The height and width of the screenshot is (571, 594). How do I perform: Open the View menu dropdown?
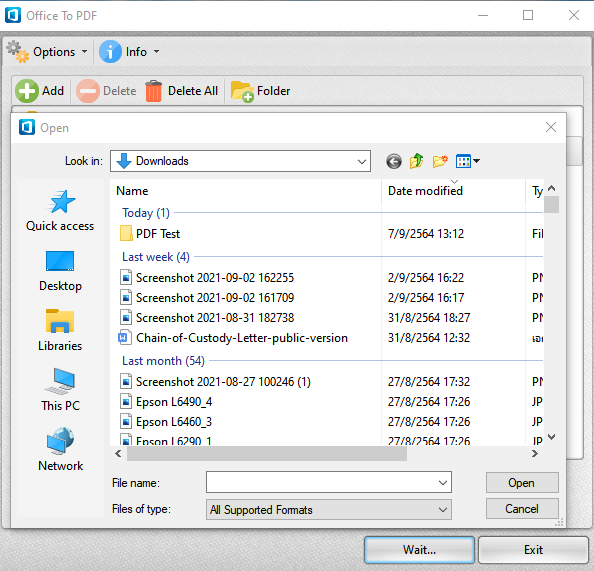(x=468, y=161)
